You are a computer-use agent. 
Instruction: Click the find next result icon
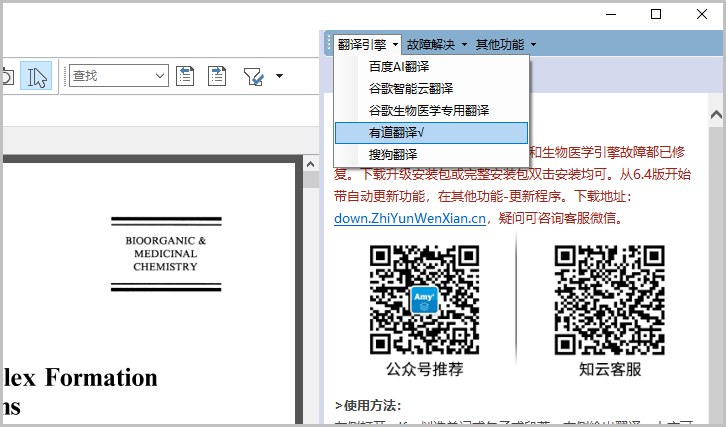(217, 76)
